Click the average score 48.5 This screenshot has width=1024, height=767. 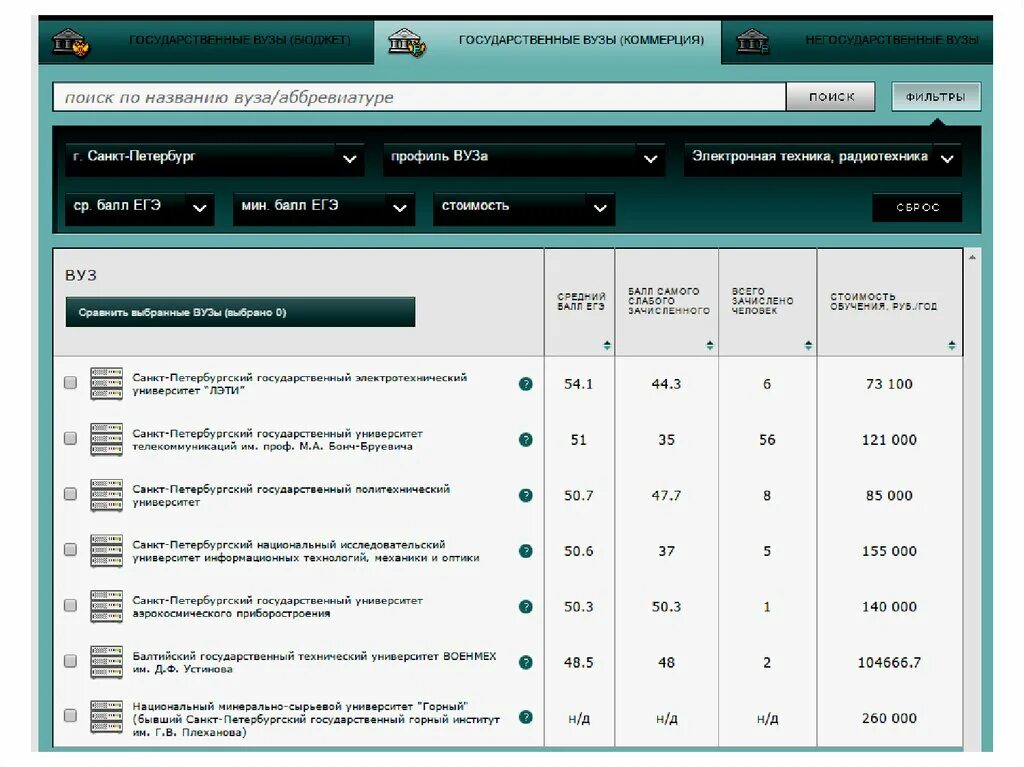[579, 662]
